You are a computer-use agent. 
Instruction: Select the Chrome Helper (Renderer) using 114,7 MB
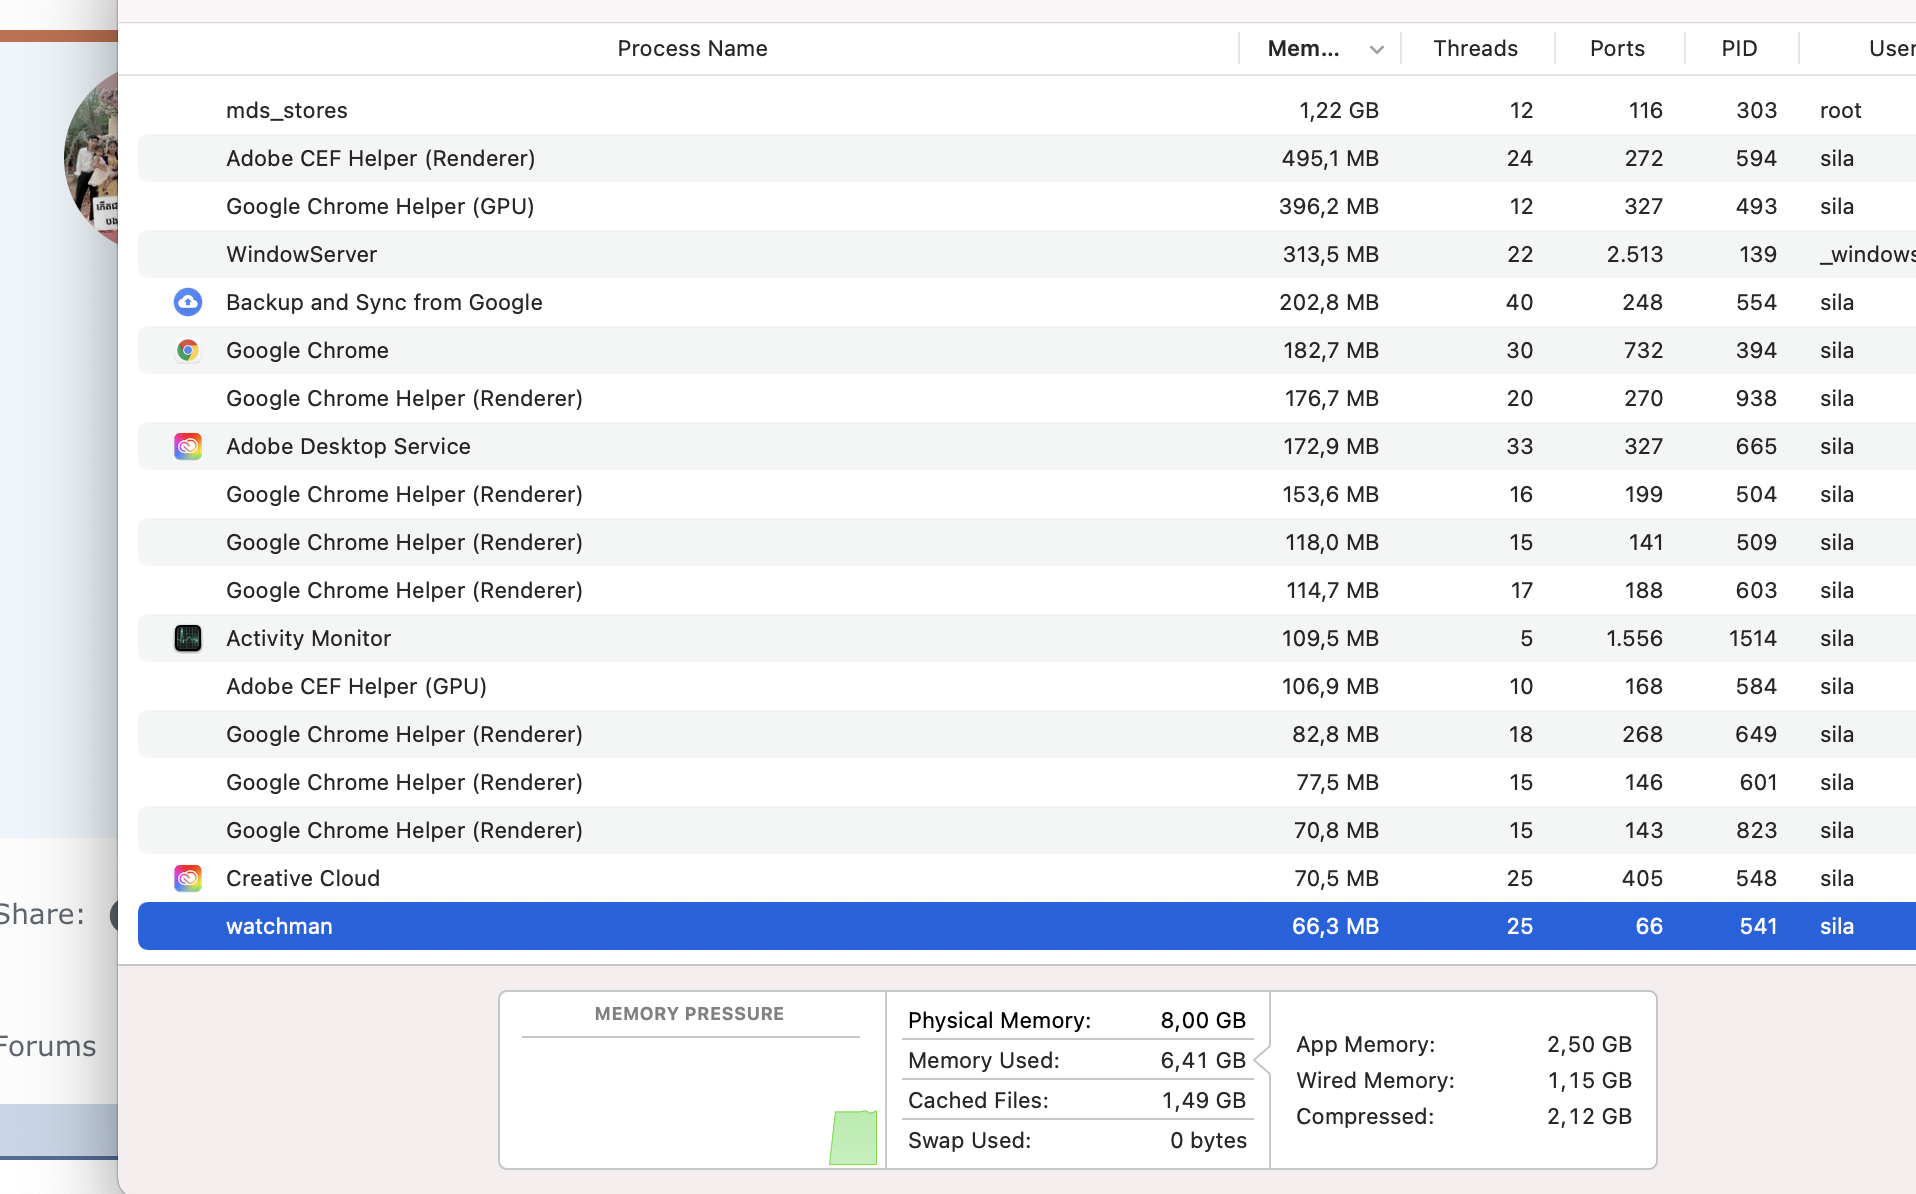coord(1027,590)
